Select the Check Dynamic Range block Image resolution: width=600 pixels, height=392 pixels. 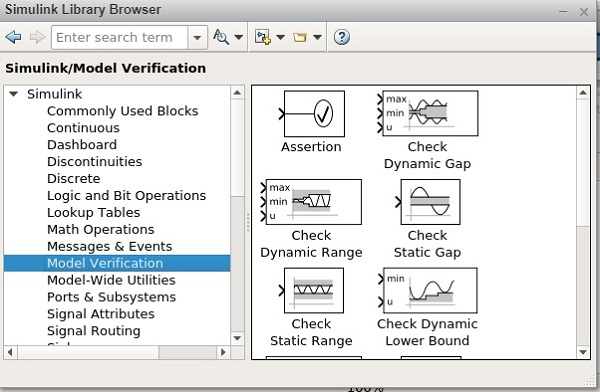[x=311, y=202]
